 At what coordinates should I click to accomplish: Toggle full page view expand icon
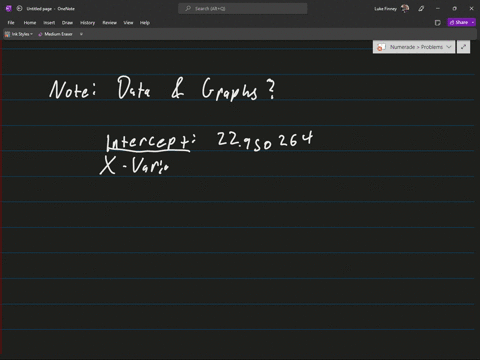(463, 47)
